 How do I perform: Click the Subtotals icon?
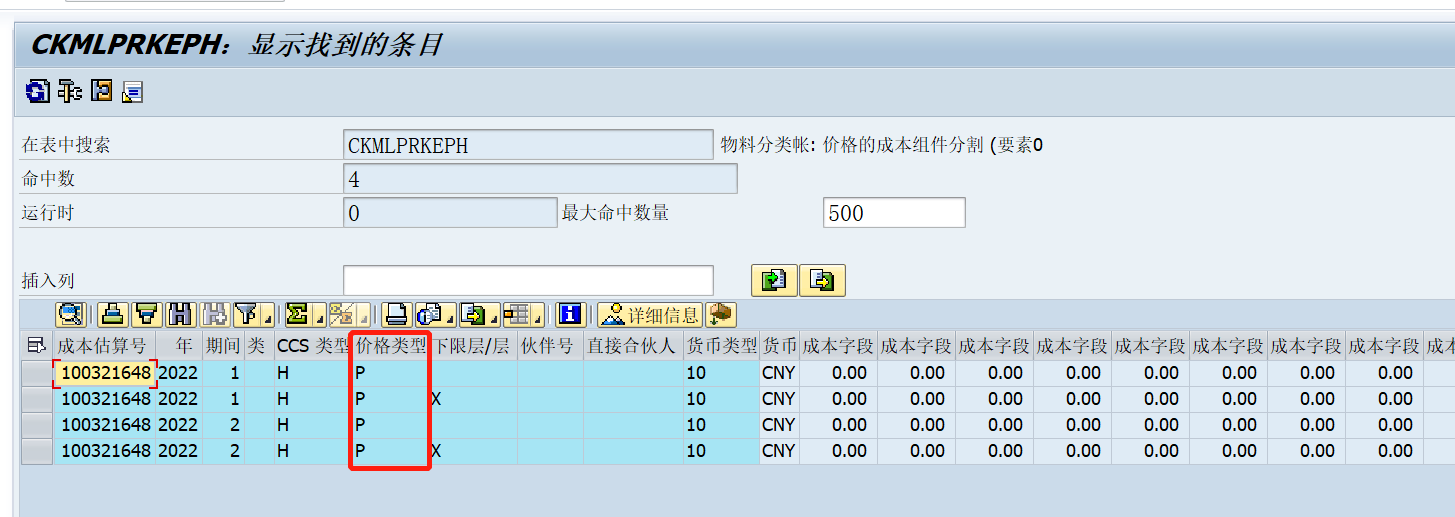click(x=341, y=315)
